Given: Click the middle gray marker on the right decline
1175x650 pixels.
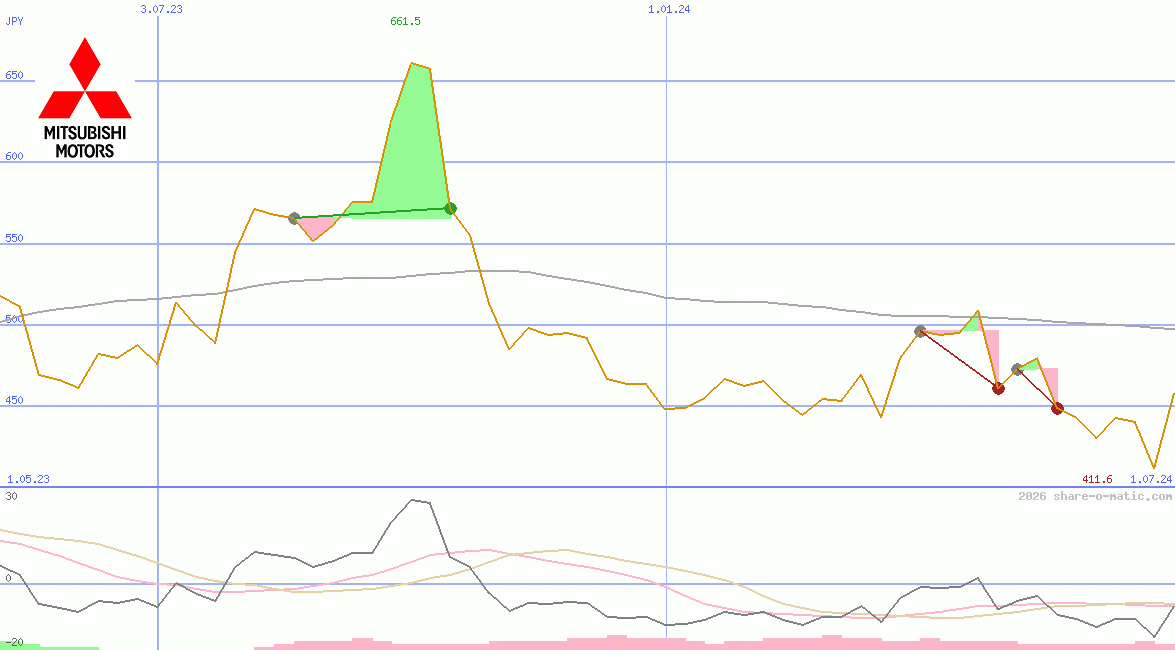Looking at the screenshot, I should [1016, 368].
